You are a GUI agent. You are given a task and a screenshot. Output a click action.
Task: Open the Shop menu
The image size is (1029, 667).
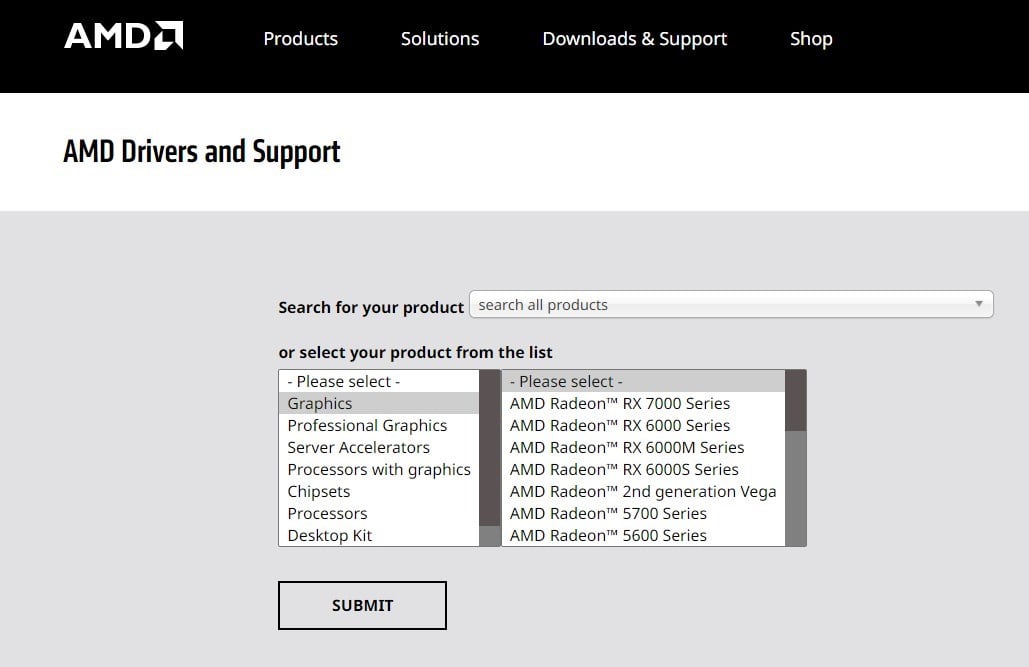[811, 39]
